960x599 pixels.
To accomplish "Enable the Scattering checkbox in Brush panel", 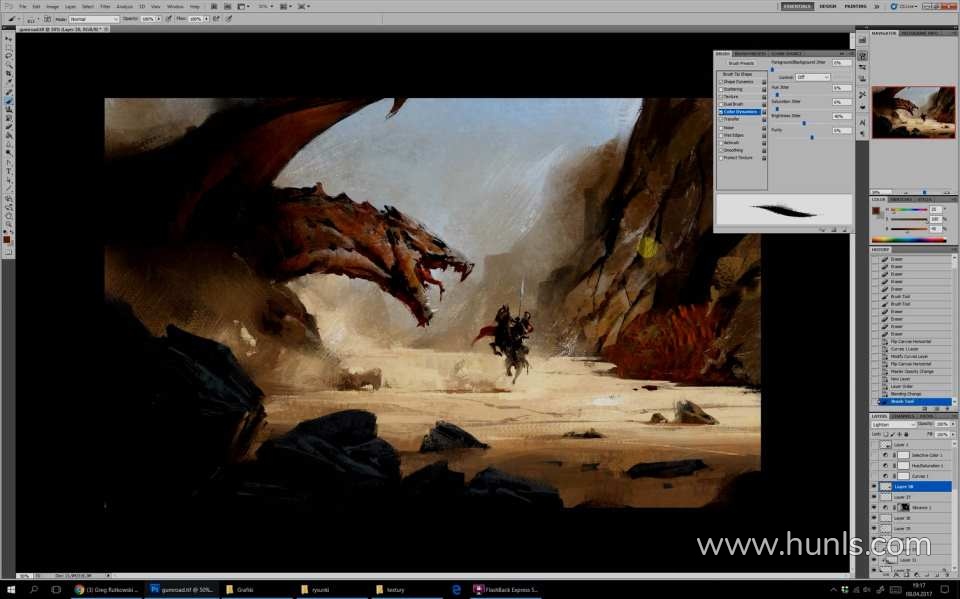I will (720, 89).
